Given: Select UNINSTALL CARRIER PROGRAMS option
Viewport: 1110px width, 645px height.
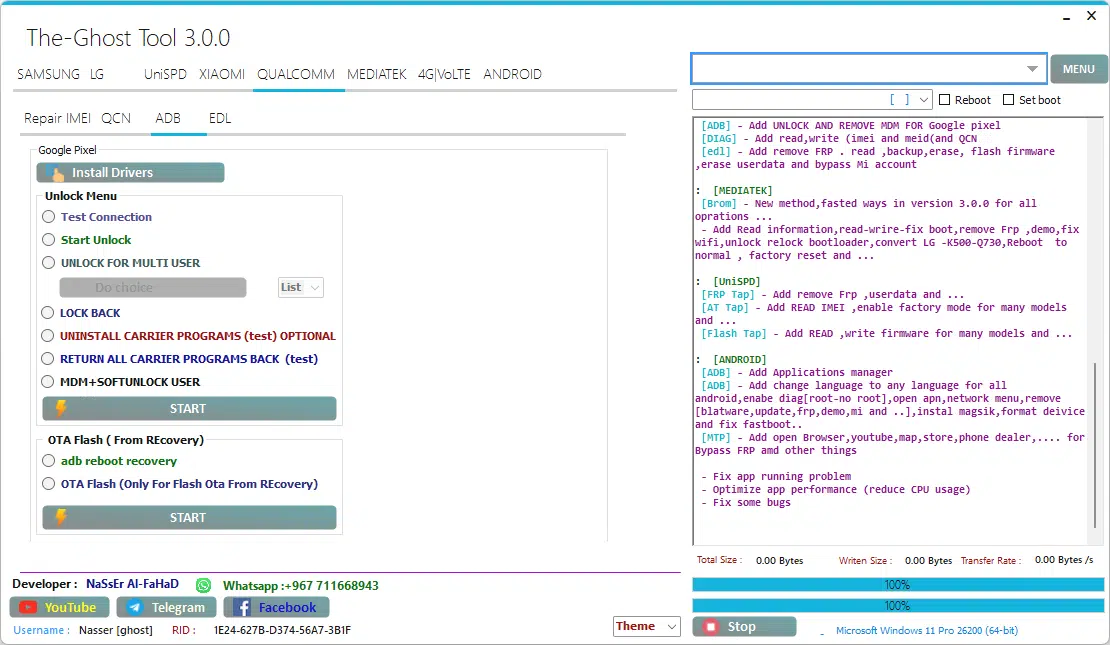Looking at the screenshot, I should click(47, 336).
